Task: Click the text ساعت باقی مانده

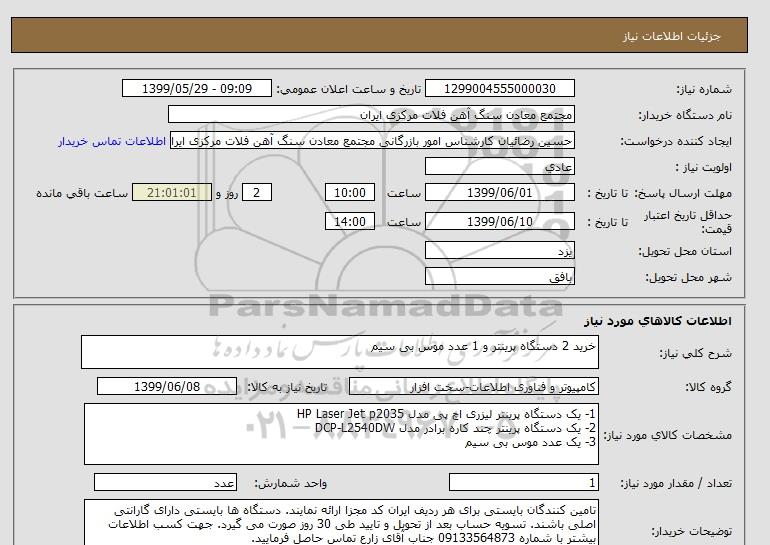Action: [x=82, y=193]
